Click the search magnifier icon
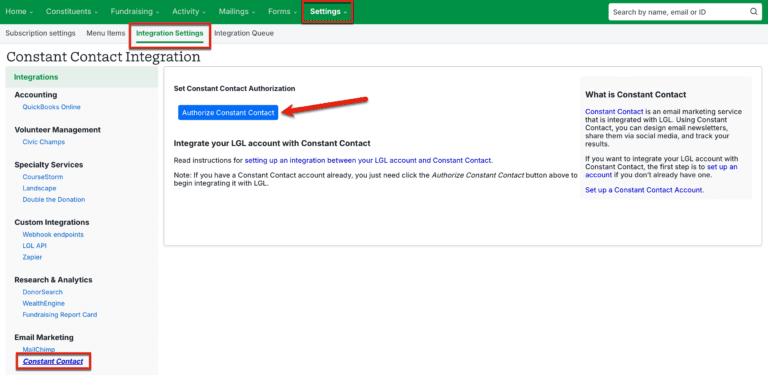The width and height of the screenshot is (768, 375). 753,12
